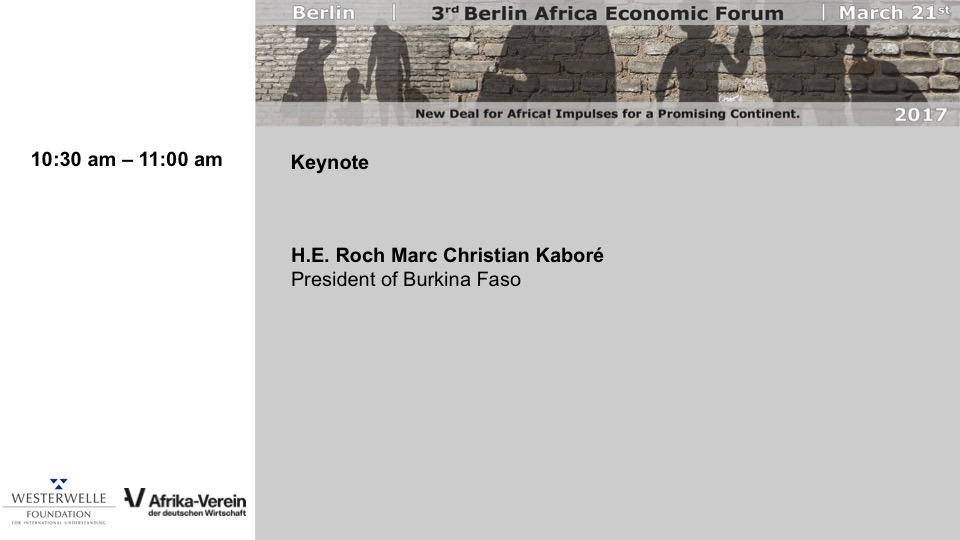Click the "Afrika-Verein" logo wordmark
960x540 pixels.
pos(197,498)
